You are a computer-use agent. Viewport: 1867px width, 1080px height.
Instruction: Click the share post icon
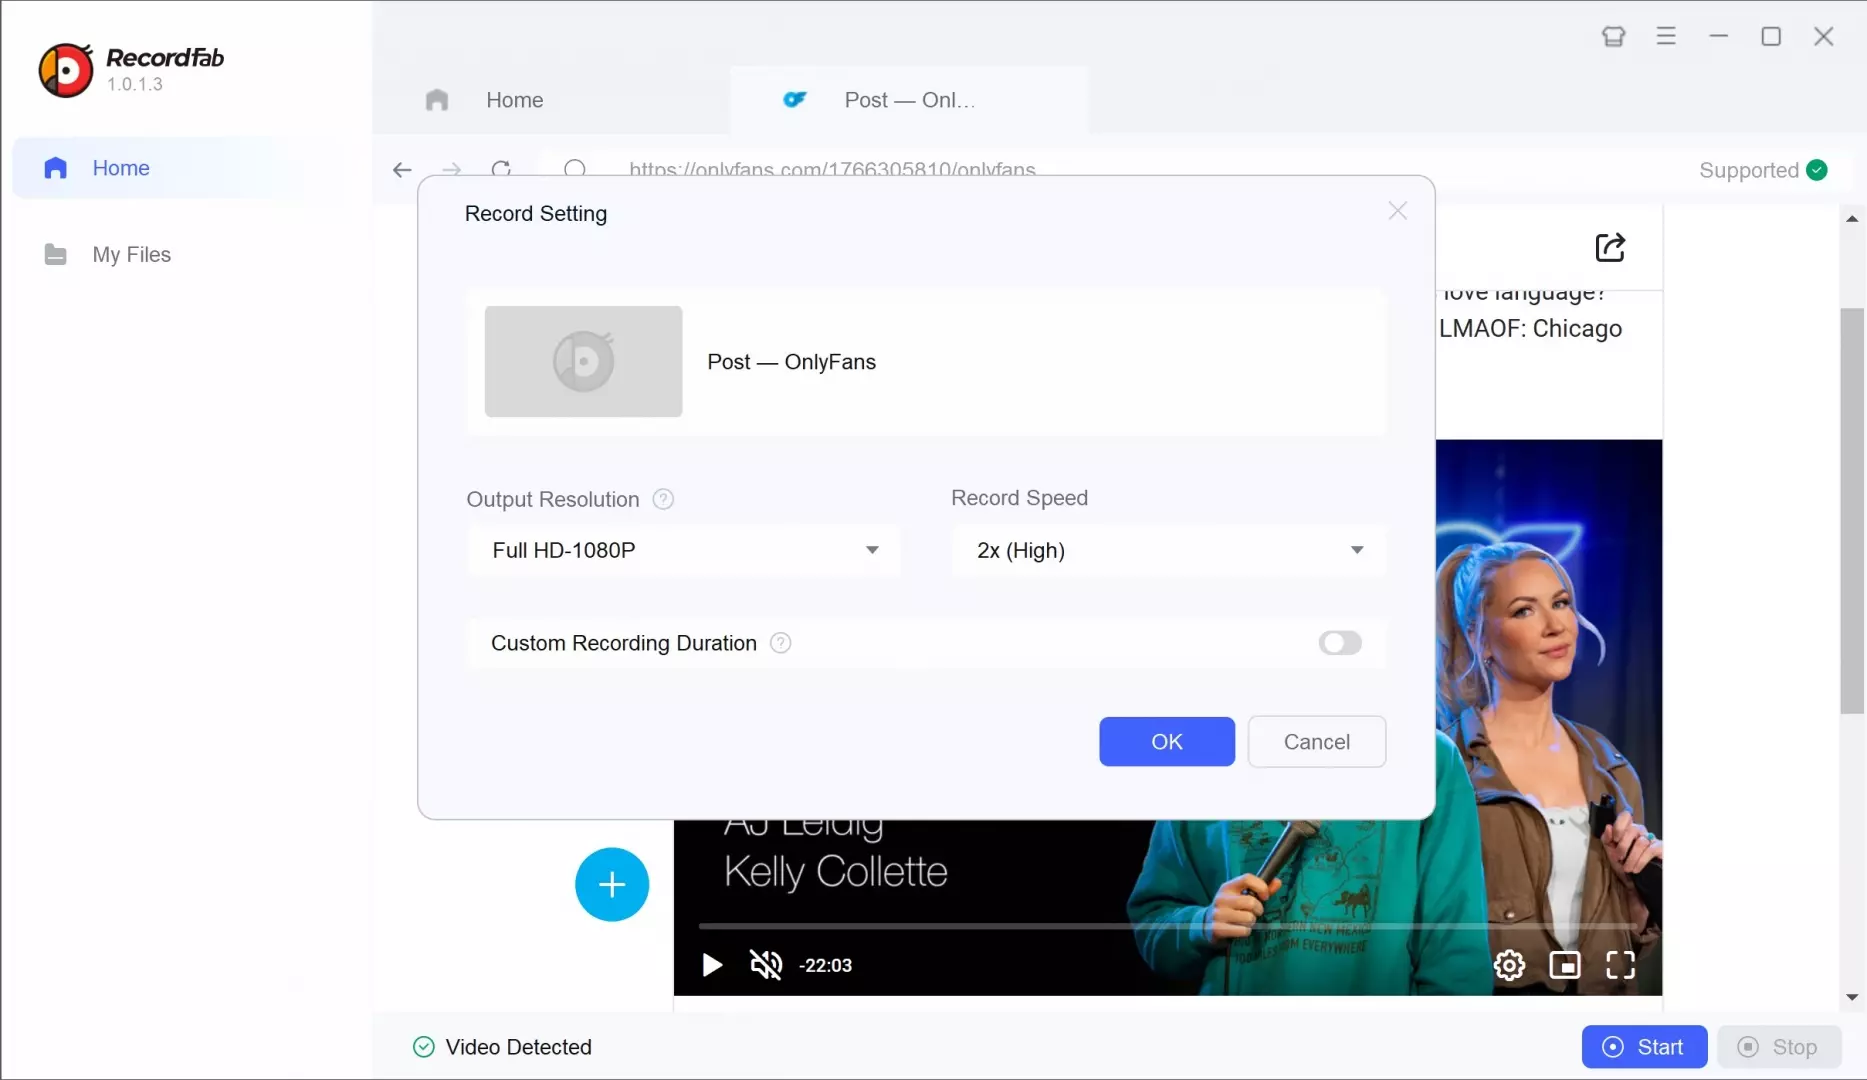pos(1610,247)
